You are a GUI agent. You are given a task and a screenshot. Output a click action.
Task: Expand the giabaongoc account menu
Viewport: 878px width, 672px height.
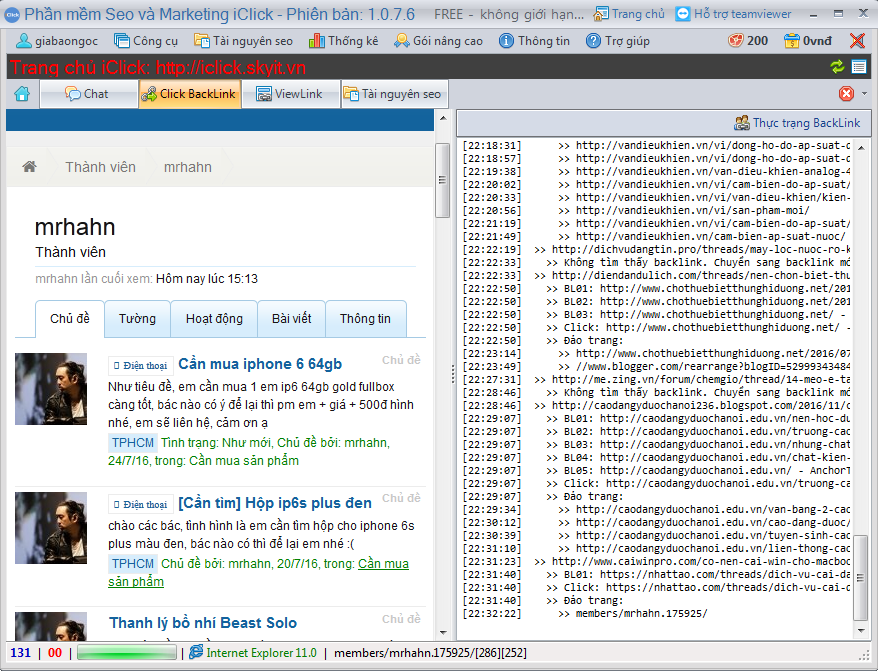point(58,41)
